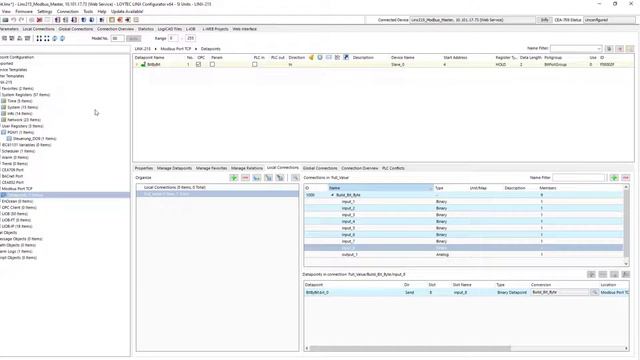Click the tan square toolbar icon
The image size is (640, 360).
[x=112, y=20]
